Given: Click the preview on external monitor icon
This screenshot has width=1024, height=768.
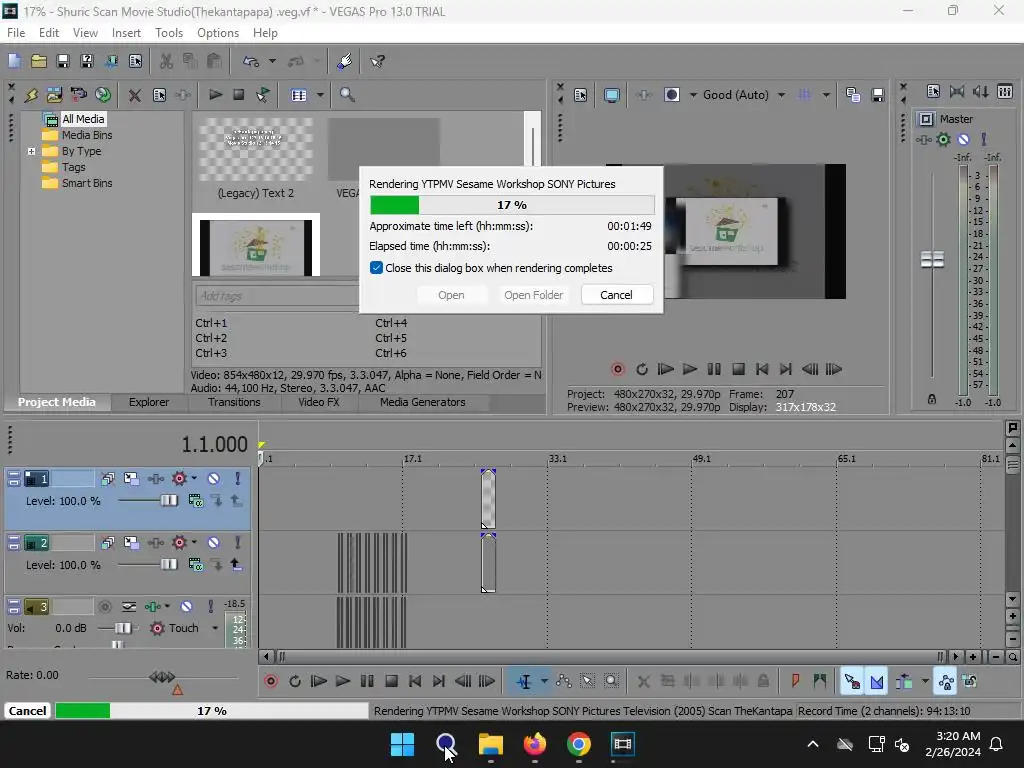Looking at the screenshot, I should point(611,95).
